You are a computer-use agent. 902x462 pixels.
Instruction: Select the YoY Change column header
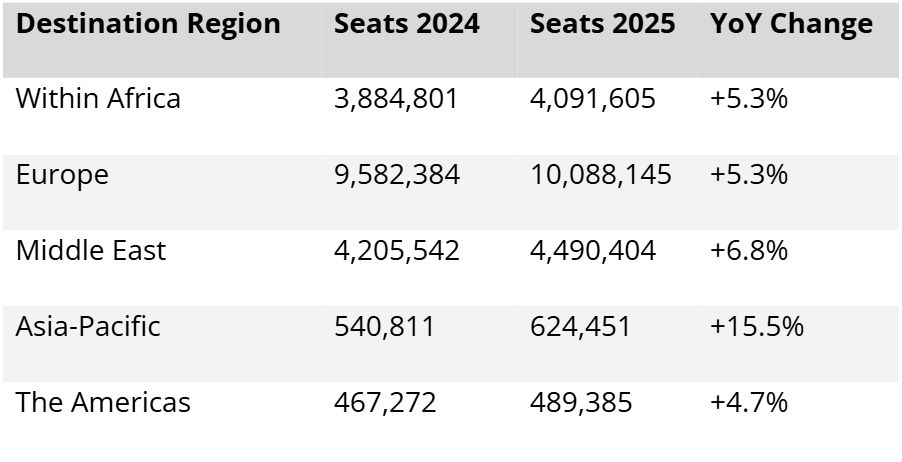click(x=791, y=24)
